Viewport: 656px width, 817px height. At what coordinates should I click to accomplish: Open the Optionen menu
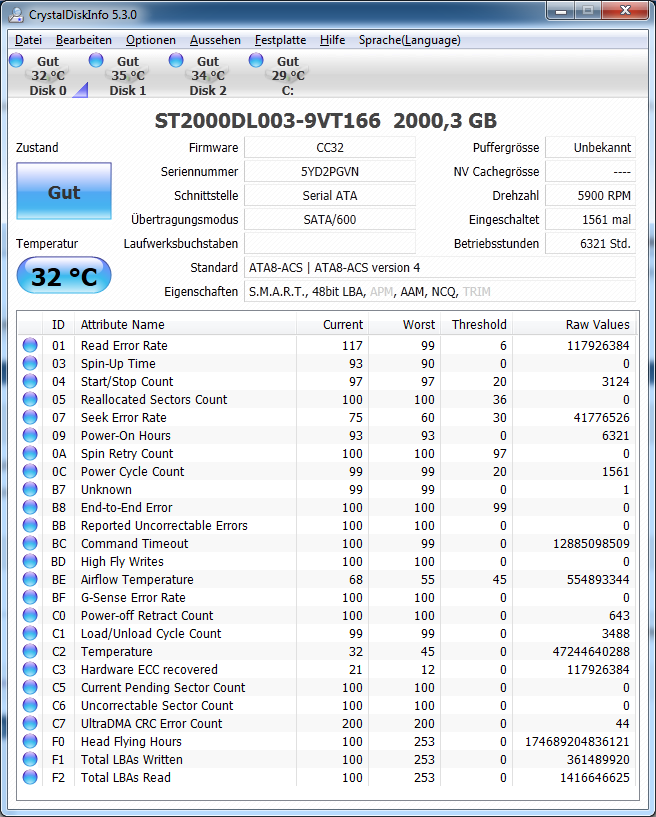pyautogui.click(x=151, y=40)
